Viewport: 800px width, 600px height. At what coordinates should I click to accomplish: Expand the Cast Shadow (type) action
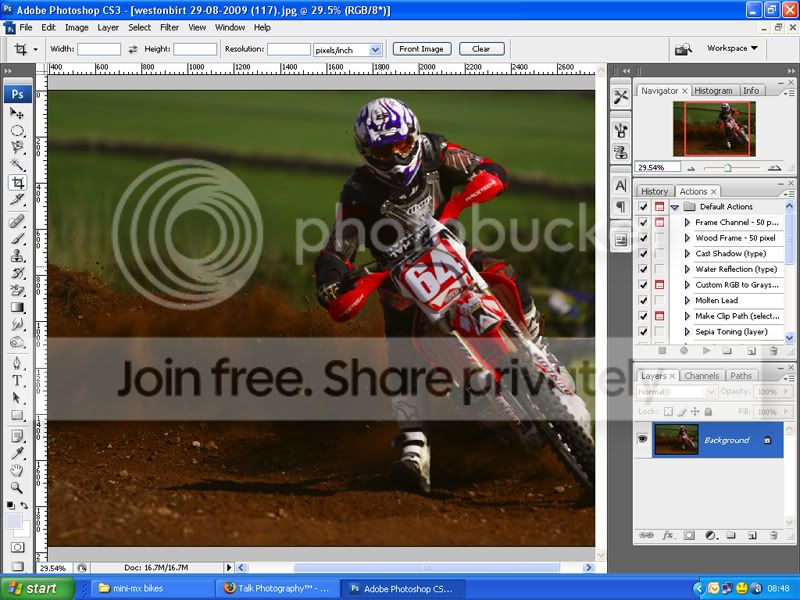coord(687,254)
